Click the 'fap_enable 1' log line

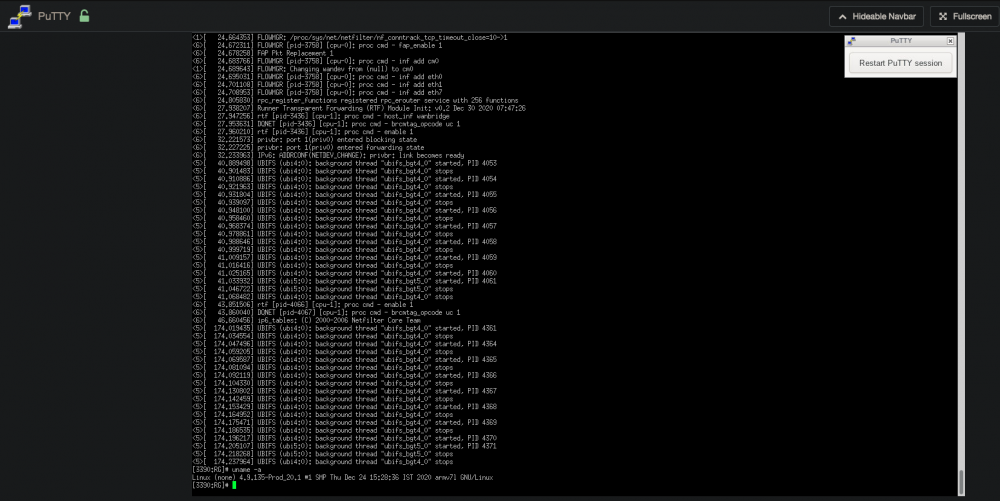point(317,45)
